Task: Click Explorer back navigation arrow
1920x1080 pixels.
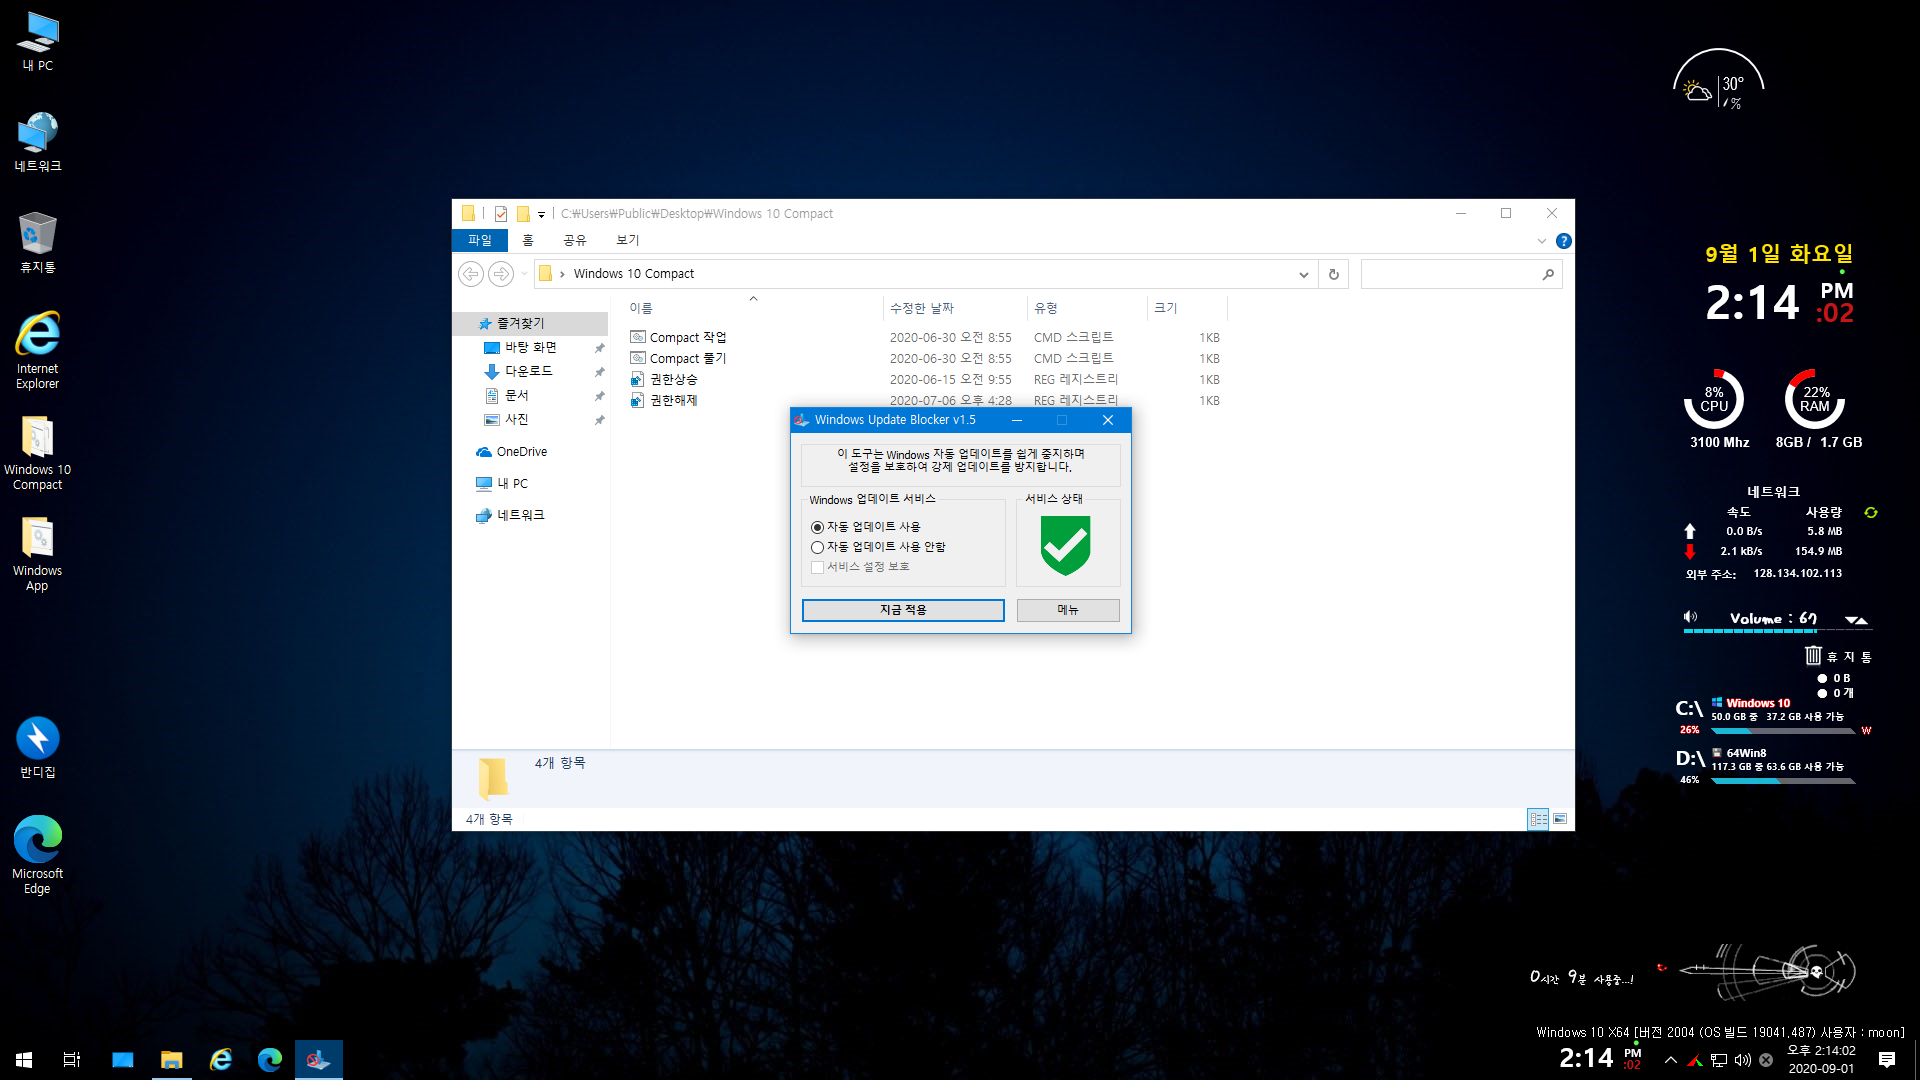Action: coord(471,273)
